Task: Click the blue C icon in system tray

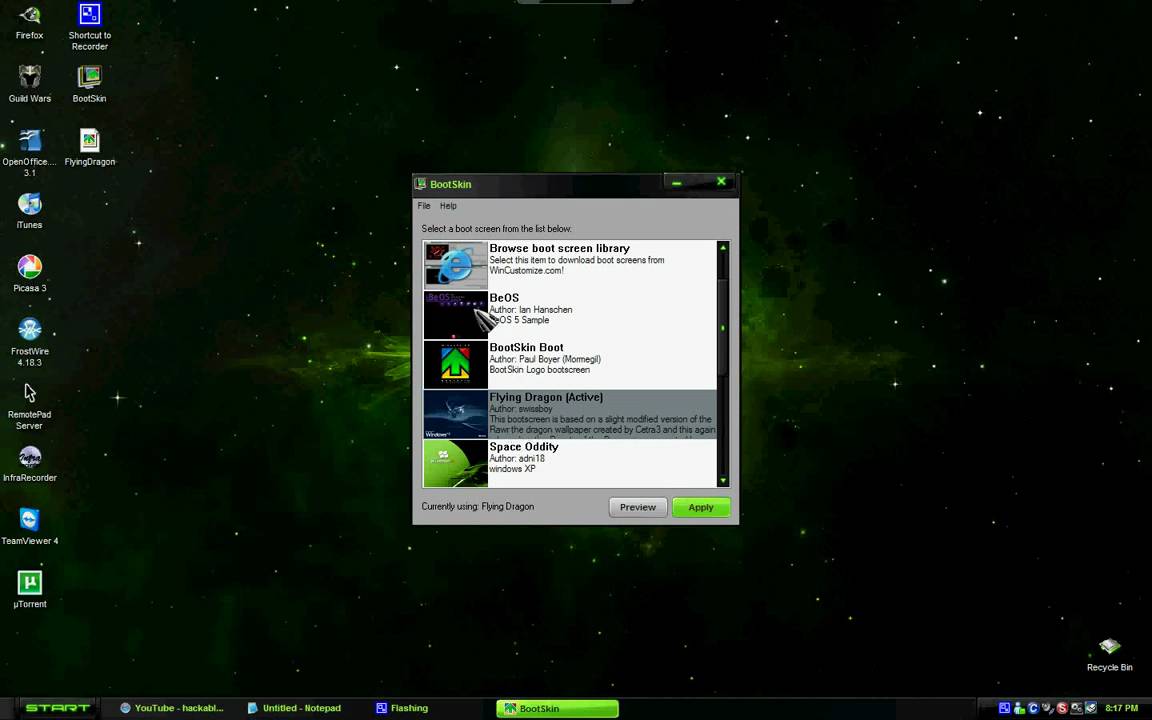Action: [x=1033, y=708]
